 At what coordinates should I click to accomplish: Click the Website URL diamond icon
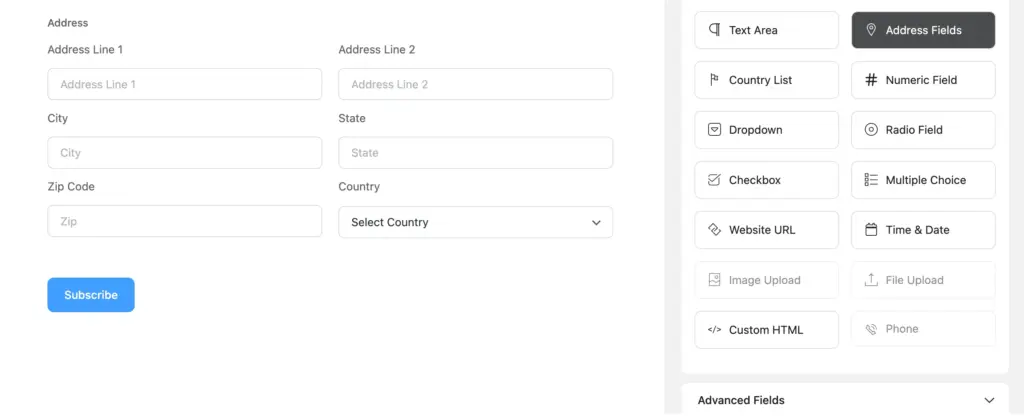point(714,230)
